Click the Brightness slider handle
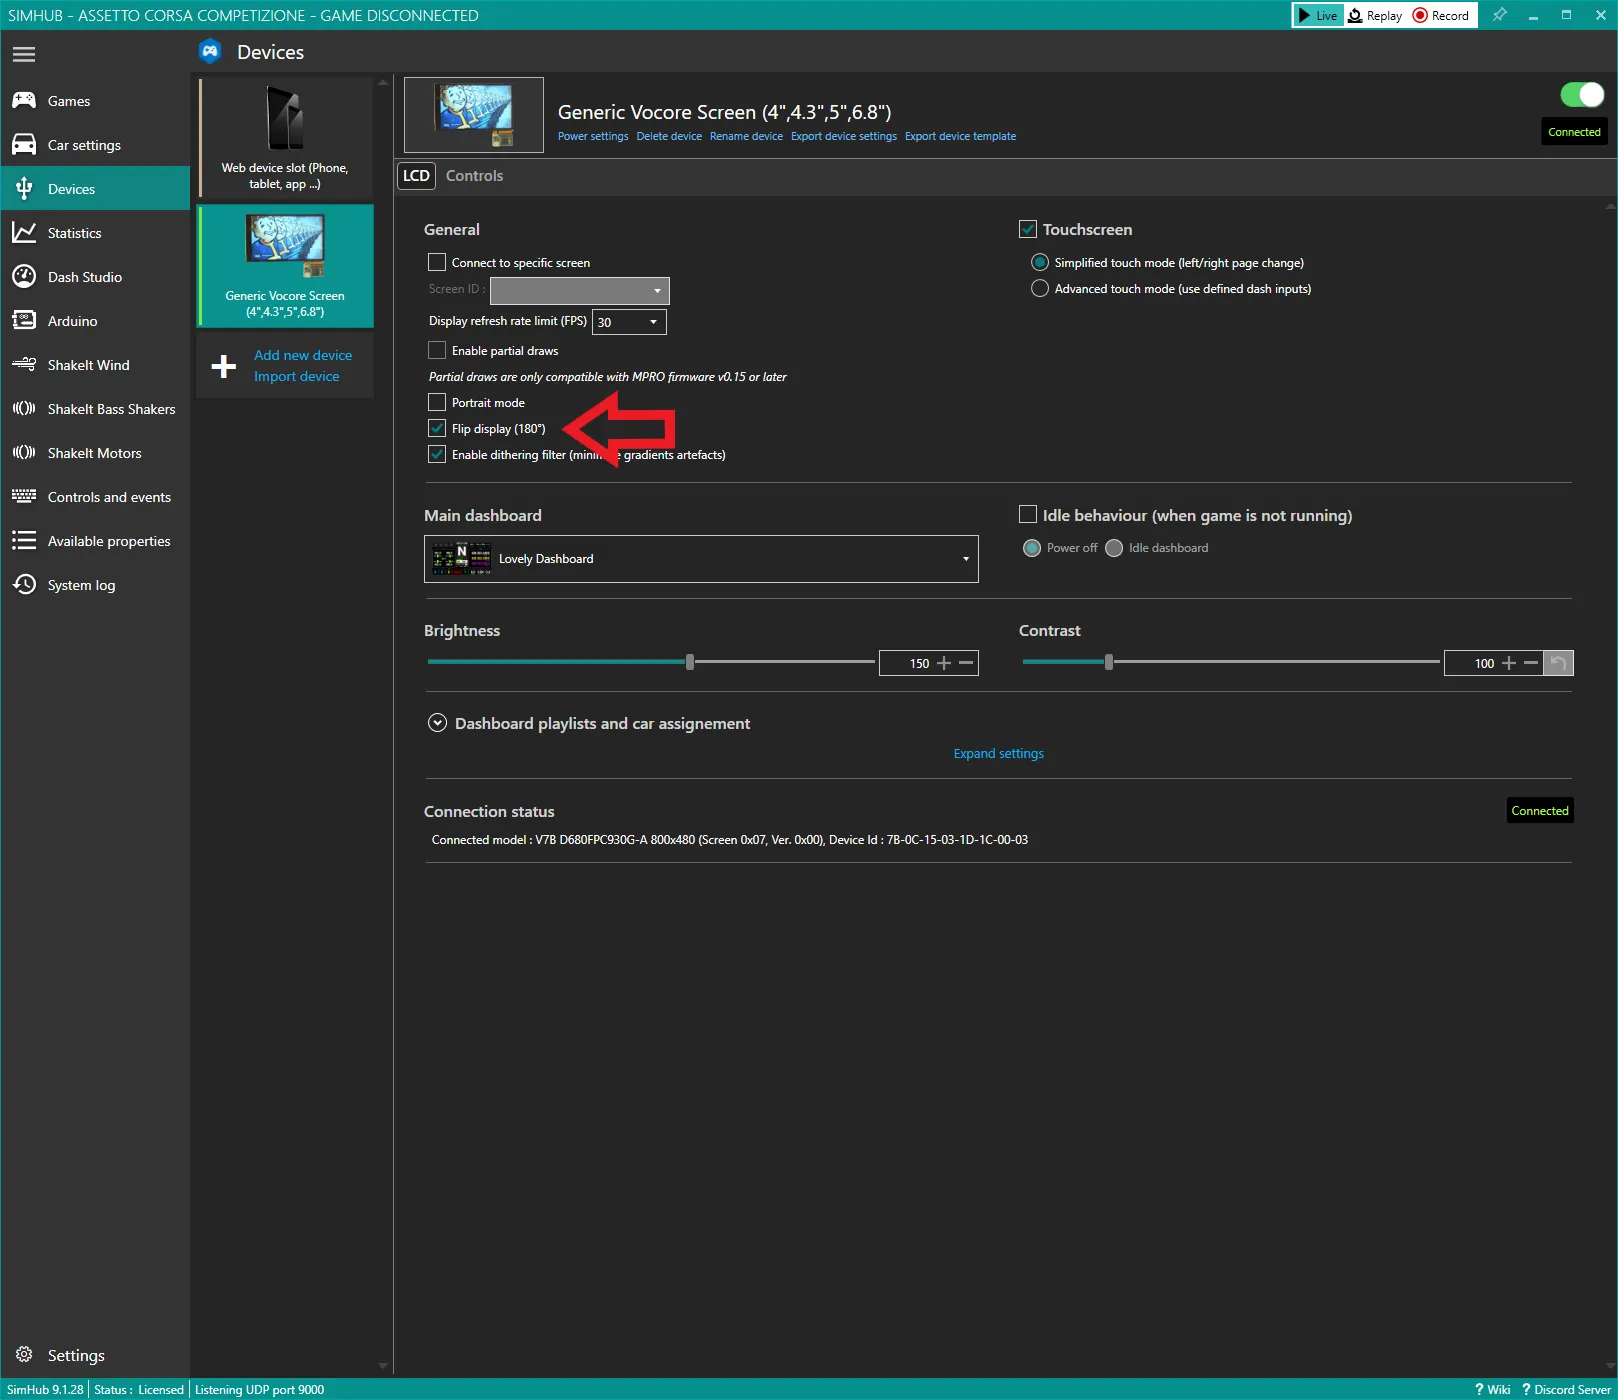The image size is (1618, 1400). pos(690,662)
